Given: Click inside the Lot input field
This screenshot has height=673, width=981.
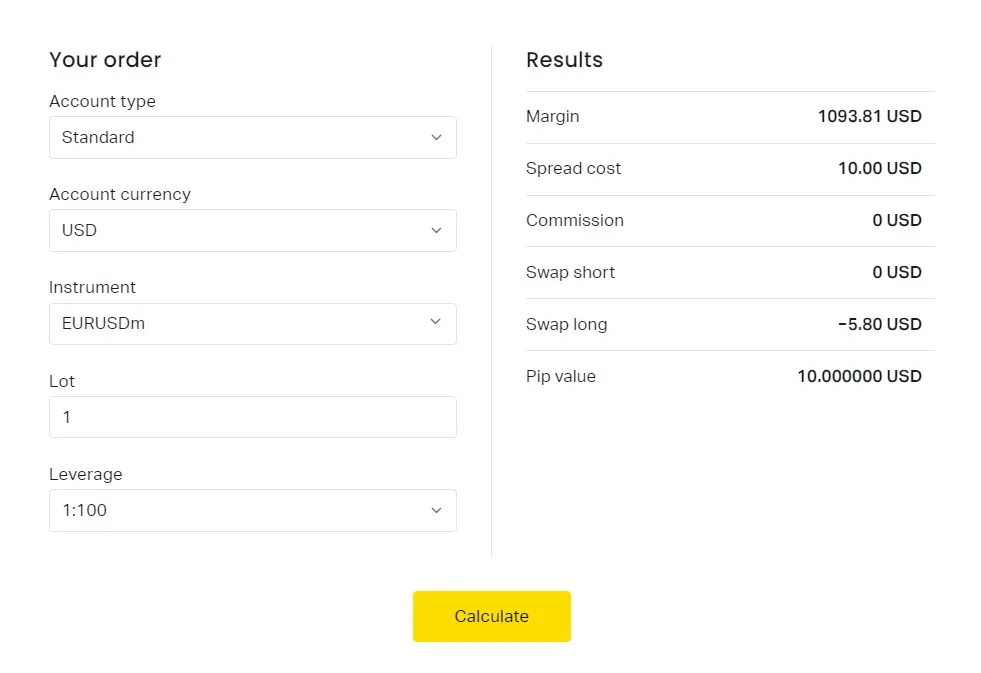Looking at the screenshot, I should coord(252,417).
